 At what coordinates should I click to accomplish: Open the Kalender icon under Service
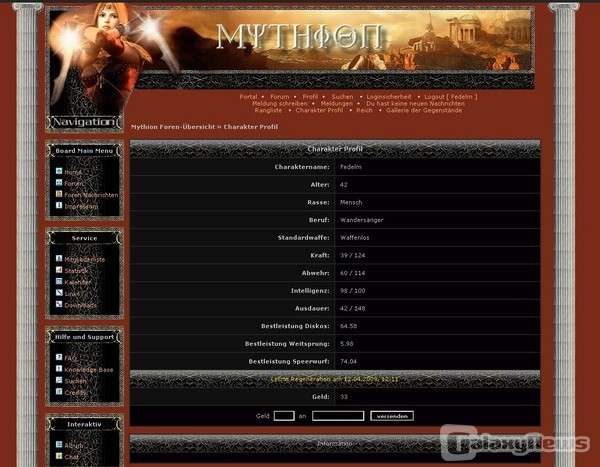(59, 281)
